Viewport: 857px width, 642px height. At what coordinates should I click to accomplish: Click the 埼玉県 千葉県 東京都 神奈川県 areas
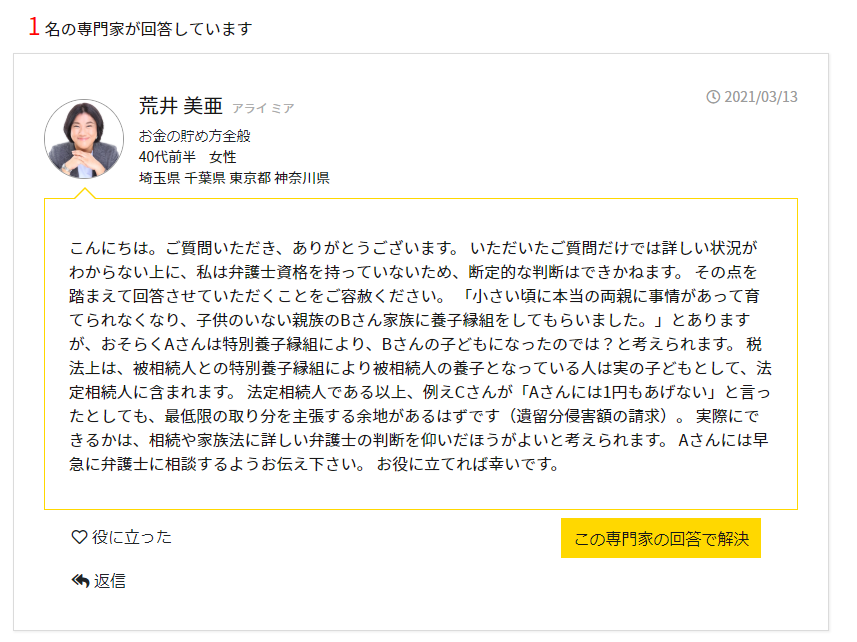234,178
